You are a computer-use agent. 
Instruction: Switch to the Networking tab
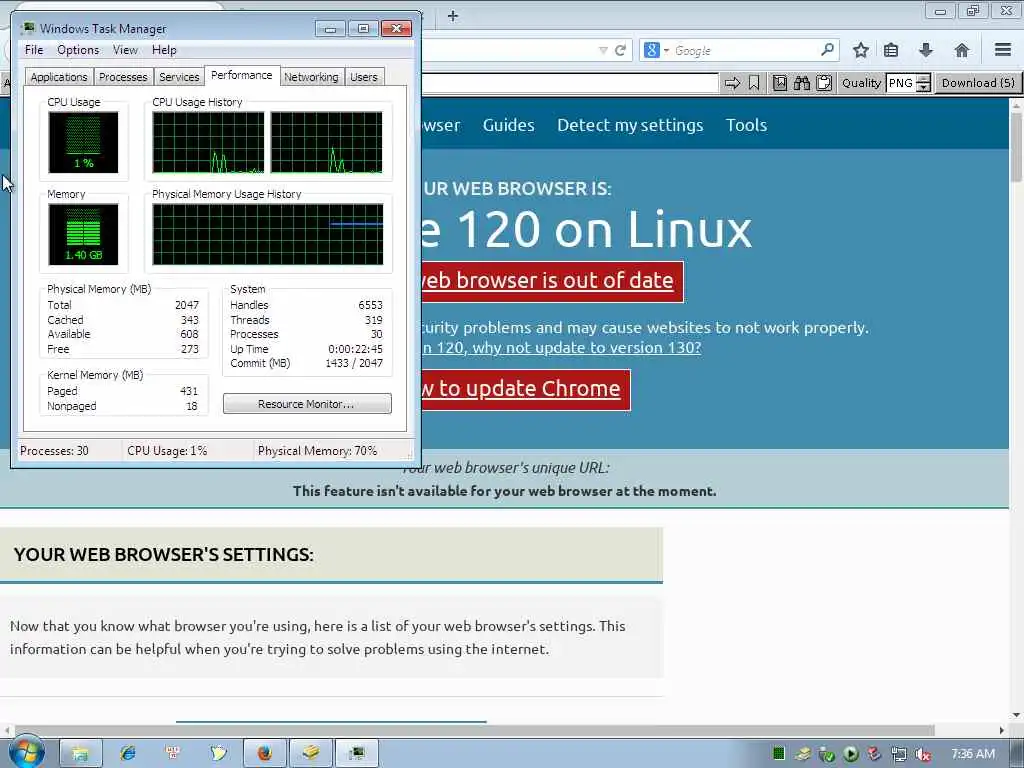(x=311, y=77)
